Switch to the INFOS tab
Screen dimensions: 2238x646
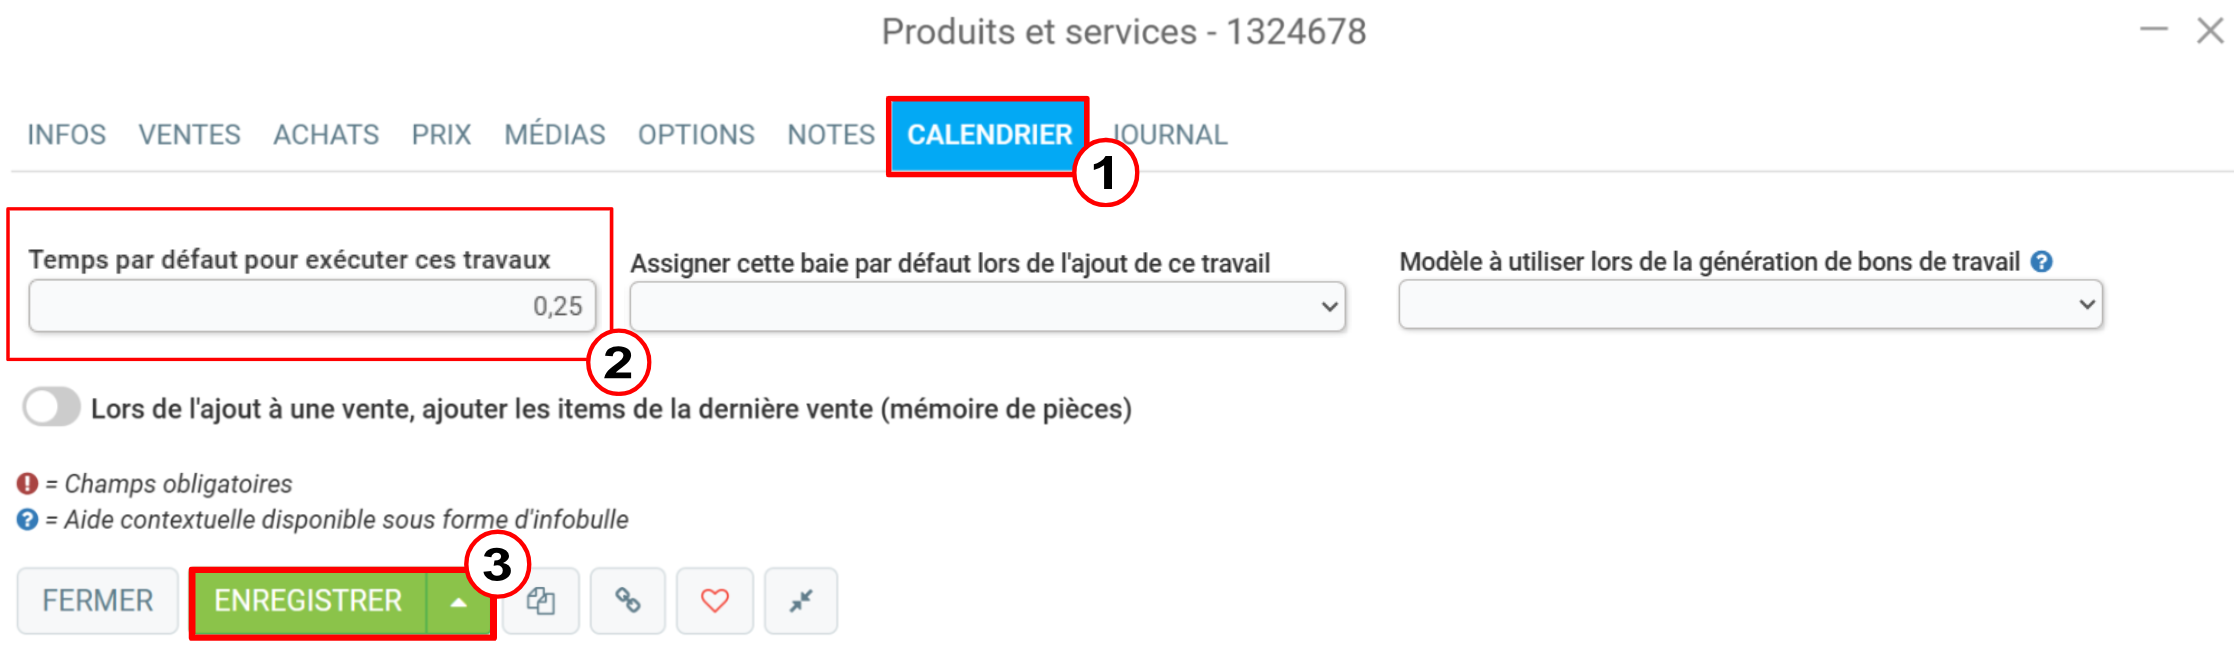tap(66, 135)
